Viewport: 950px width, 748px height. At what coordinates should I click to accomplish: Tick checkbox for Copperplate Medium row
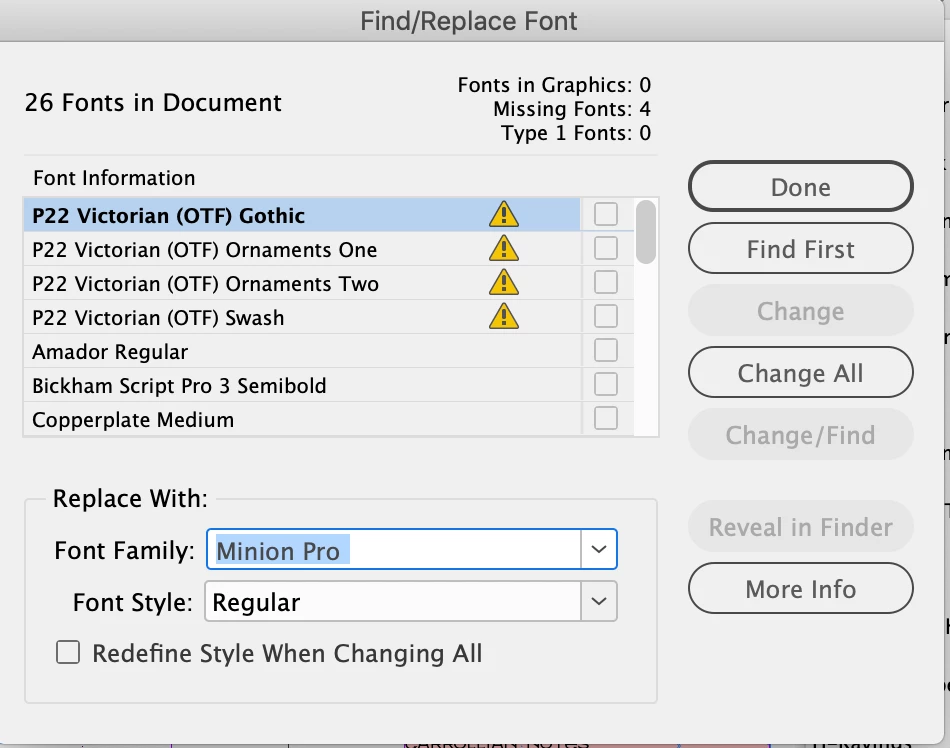click(606, 418)
